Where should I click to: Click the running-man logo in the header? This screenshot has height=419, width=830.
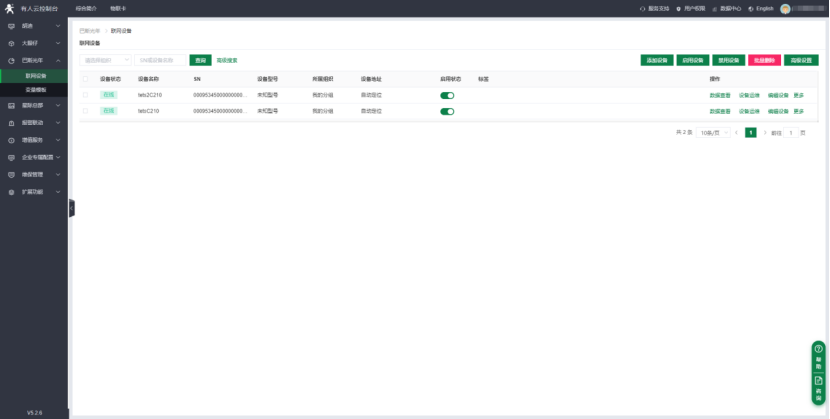tap(10, 7)
